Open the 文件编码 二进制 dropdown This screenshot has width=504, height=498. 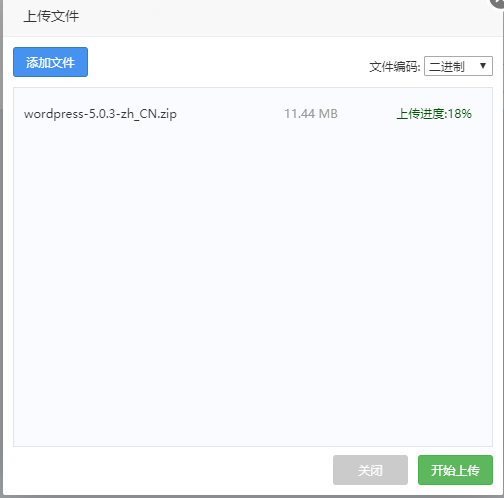click(x=458, y=66)
